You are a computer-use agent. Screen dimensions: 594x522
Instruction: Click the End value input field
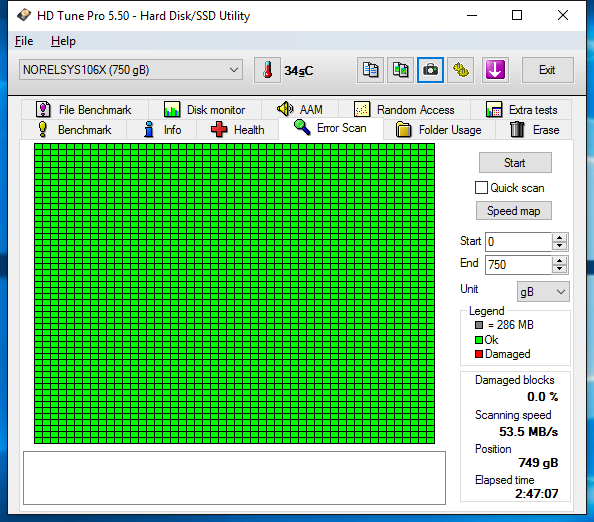click(518, 264)
